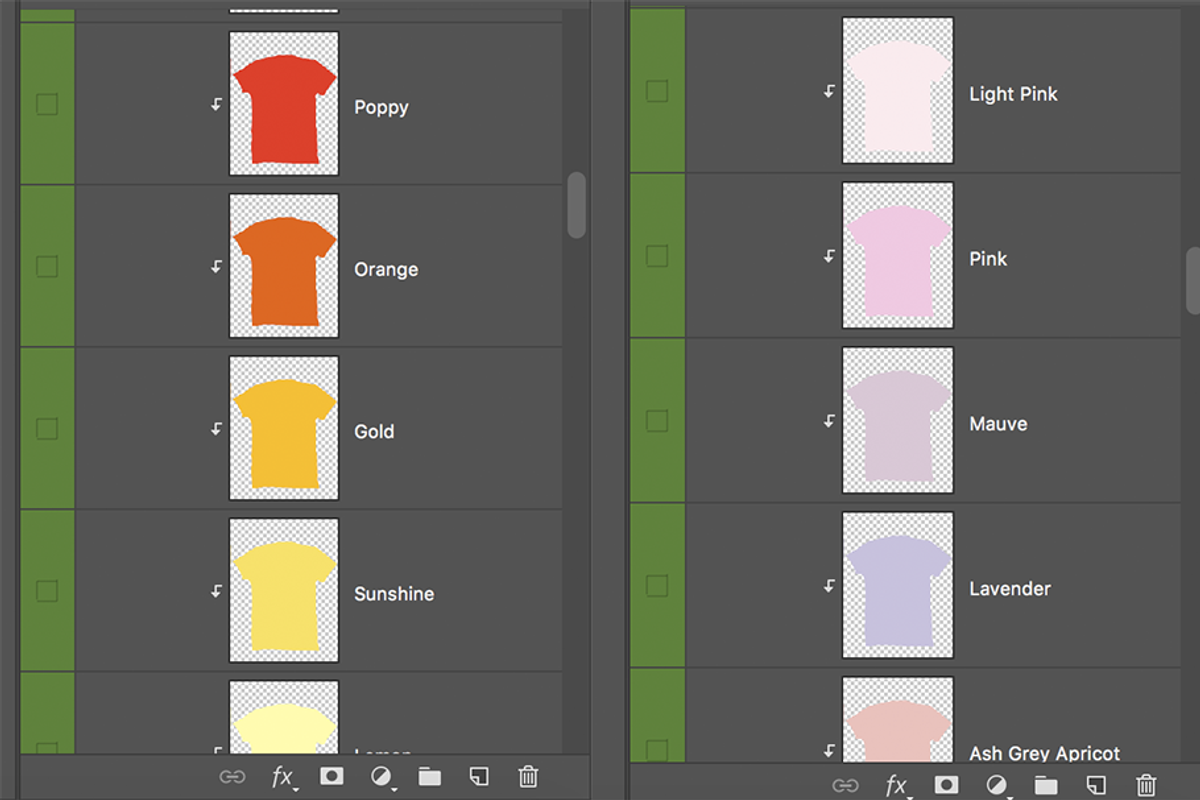Toggle visibility of the Gold layer
This screenshot has height=800, width=1200.
[46, 428]
